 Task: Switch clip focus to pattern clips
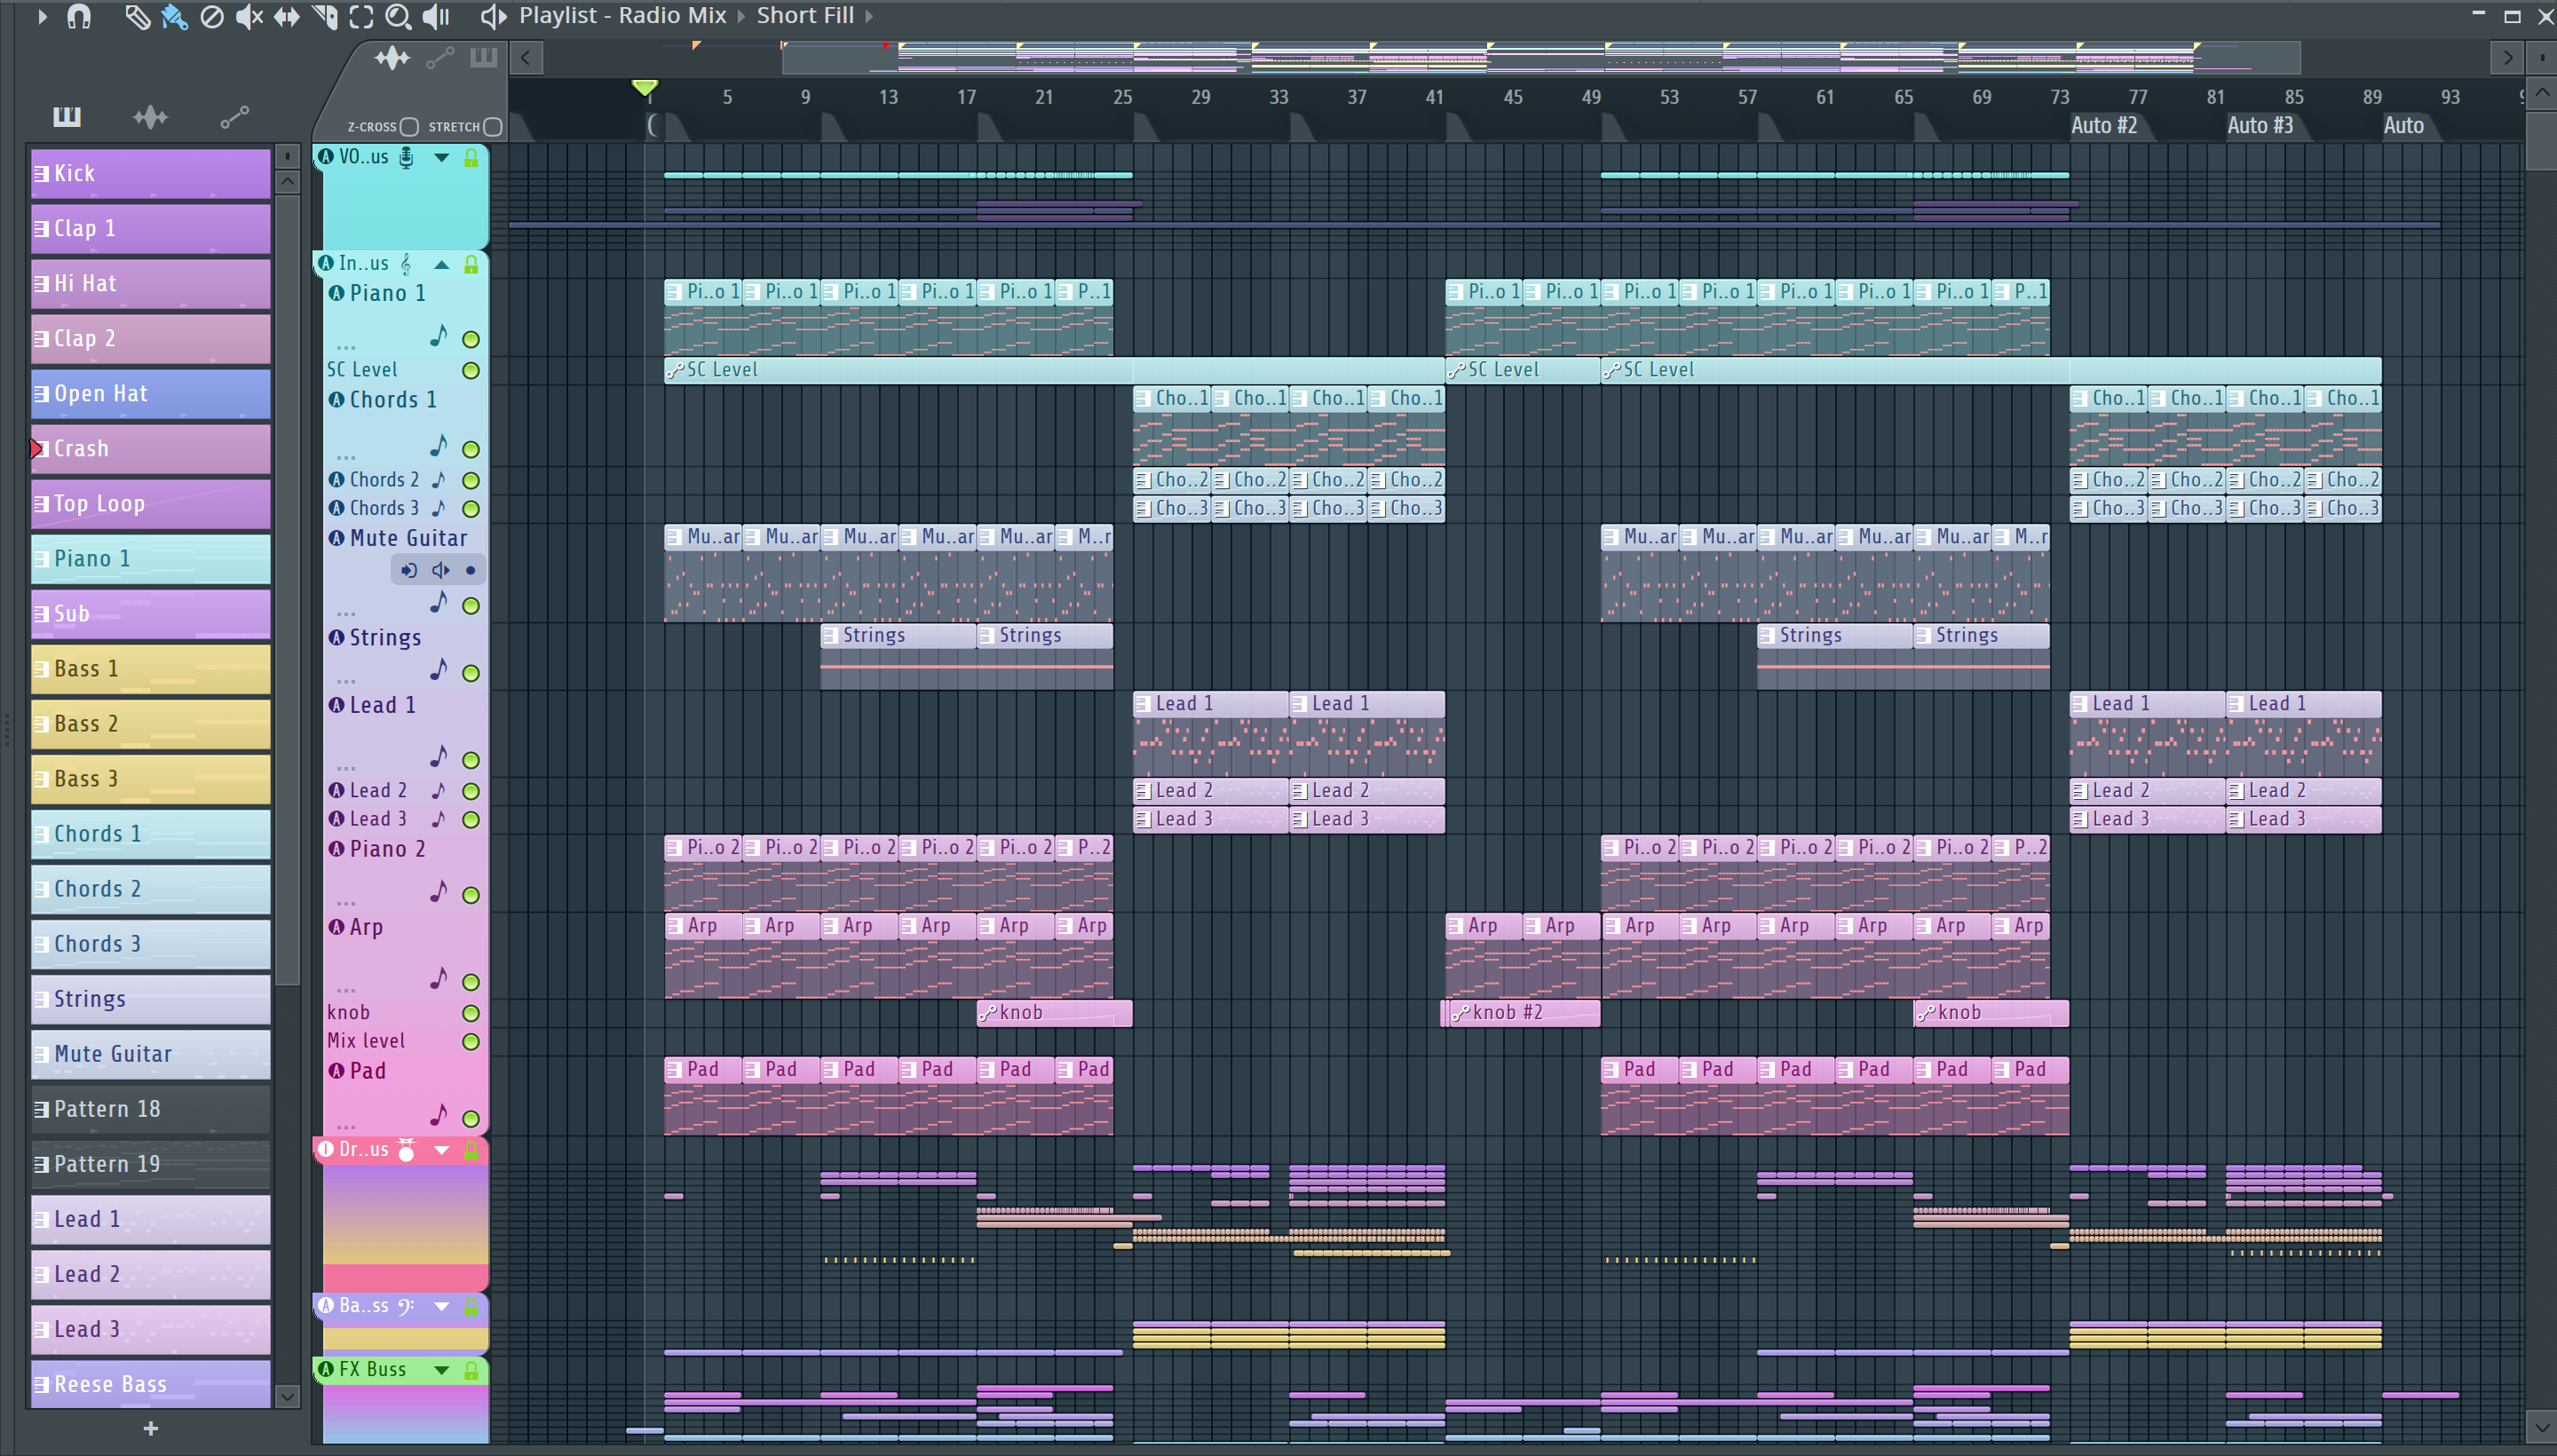pos(483,58)
